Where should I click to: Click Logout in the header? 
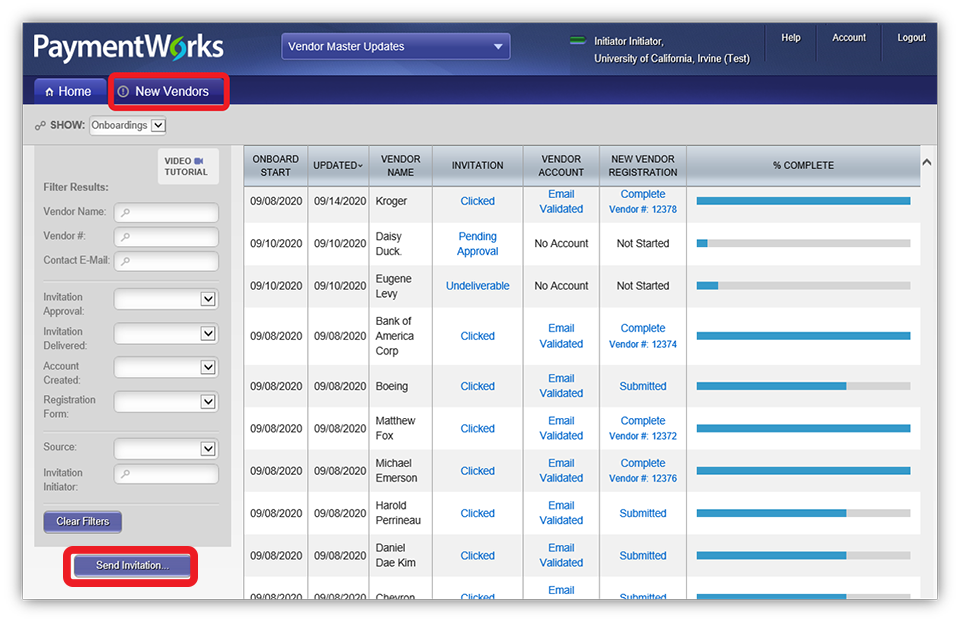911,38
